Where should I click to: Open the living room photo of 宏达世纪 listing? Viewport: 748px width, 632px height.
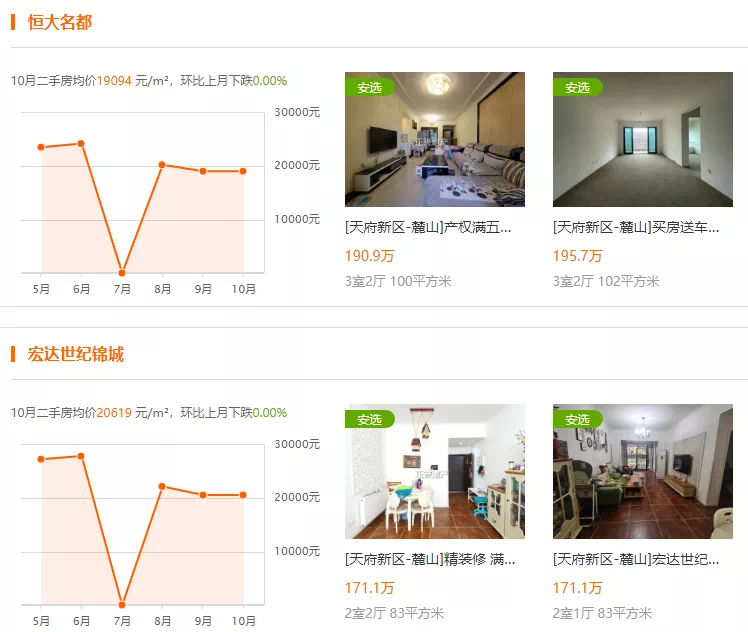pos(643,471)
